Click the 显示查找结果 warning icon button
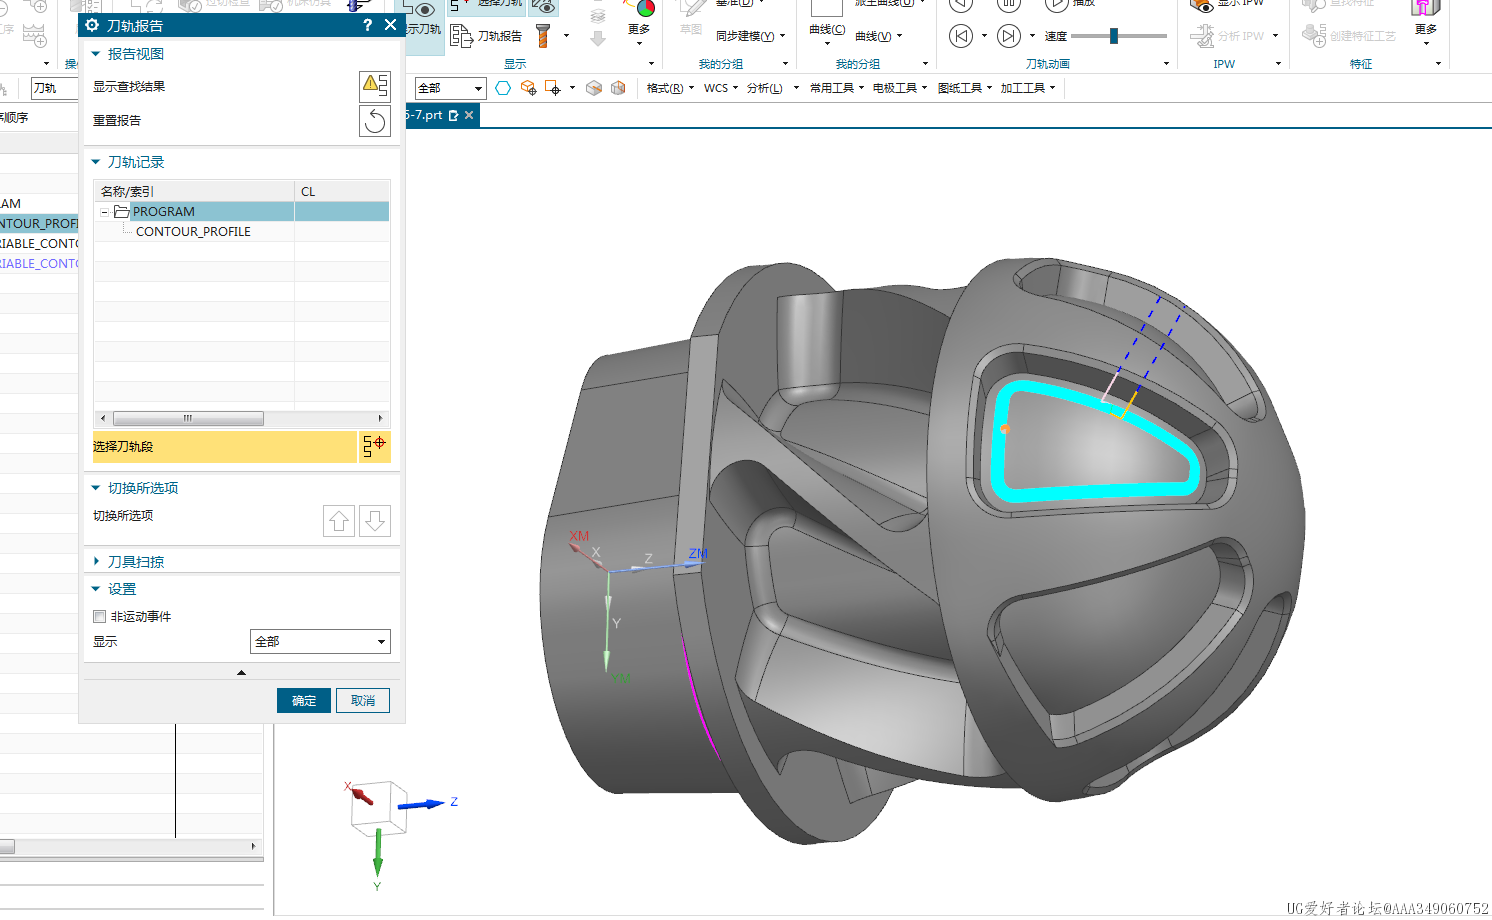This screenshot has width=1492, height=920. coord(375,86)
